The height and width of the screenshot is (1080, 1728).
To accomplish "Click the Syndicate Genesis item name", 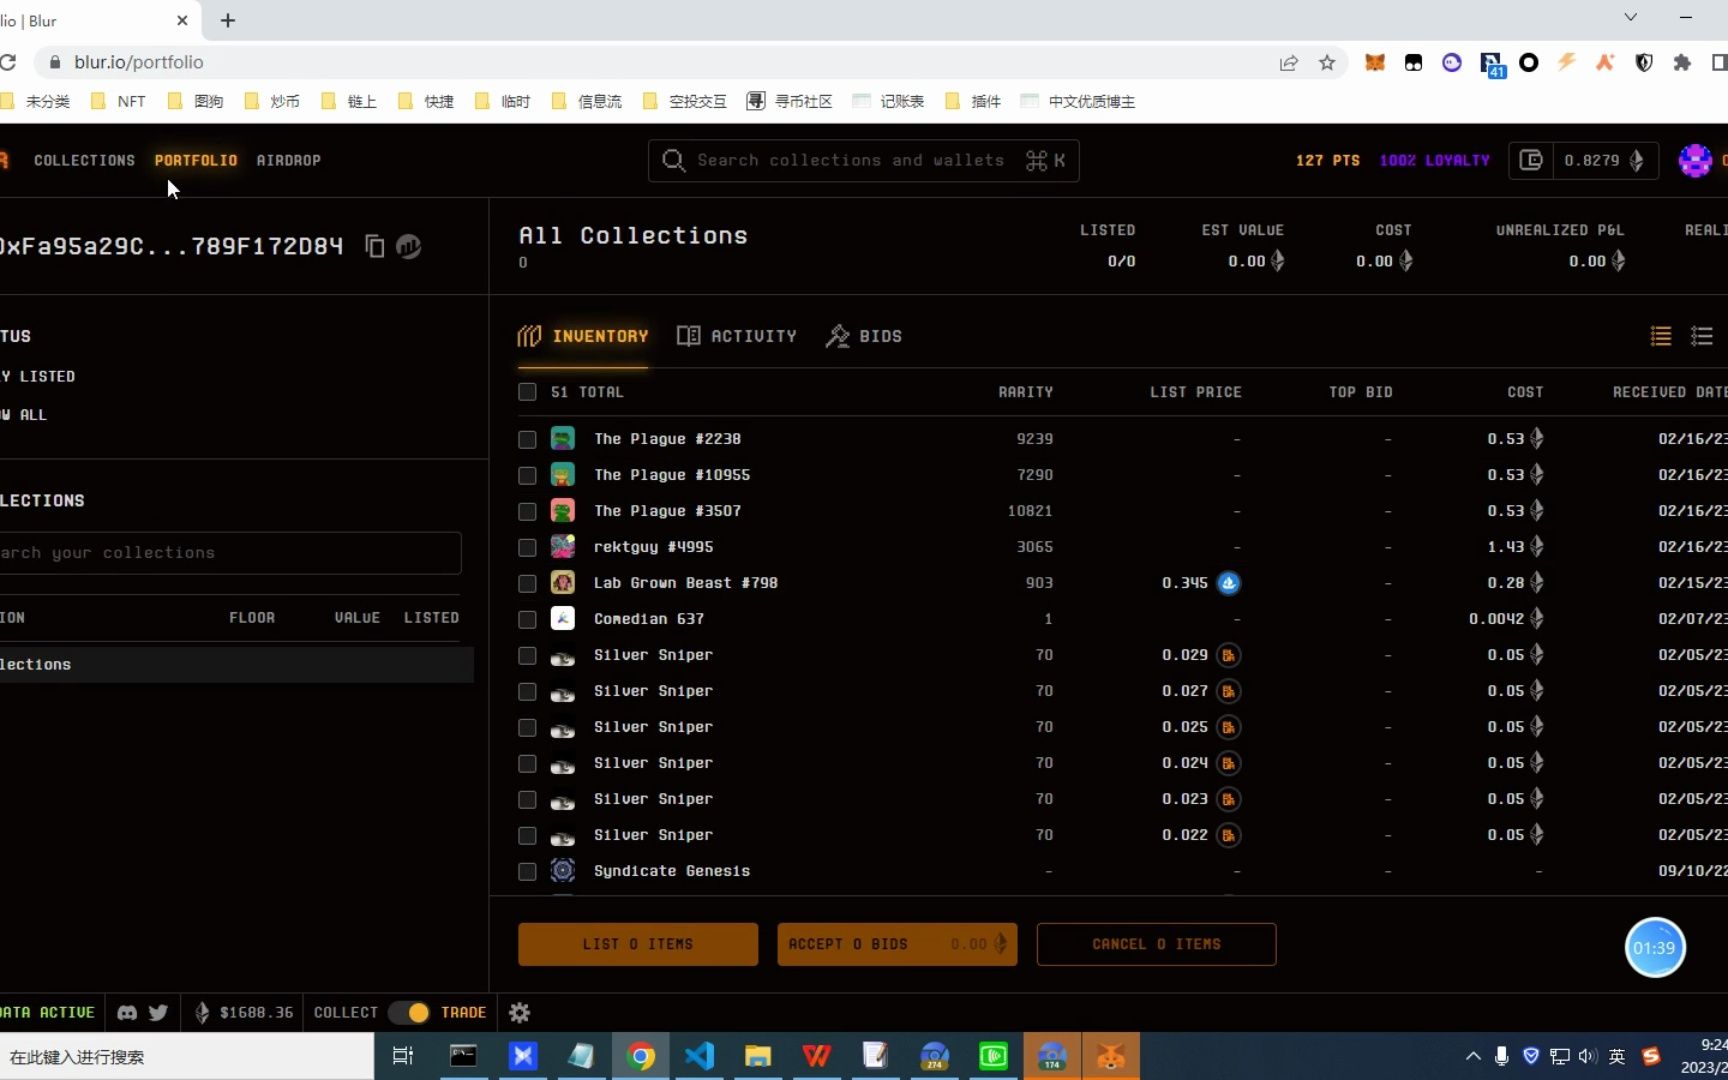I will point(672,871).
